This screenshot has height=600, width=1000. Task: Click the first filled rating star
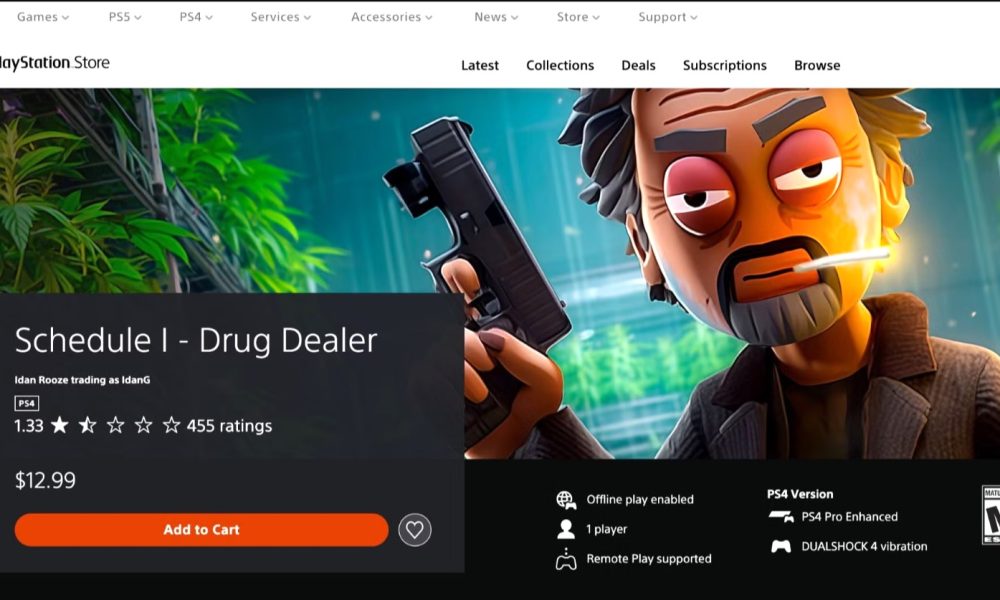[60, 425]
